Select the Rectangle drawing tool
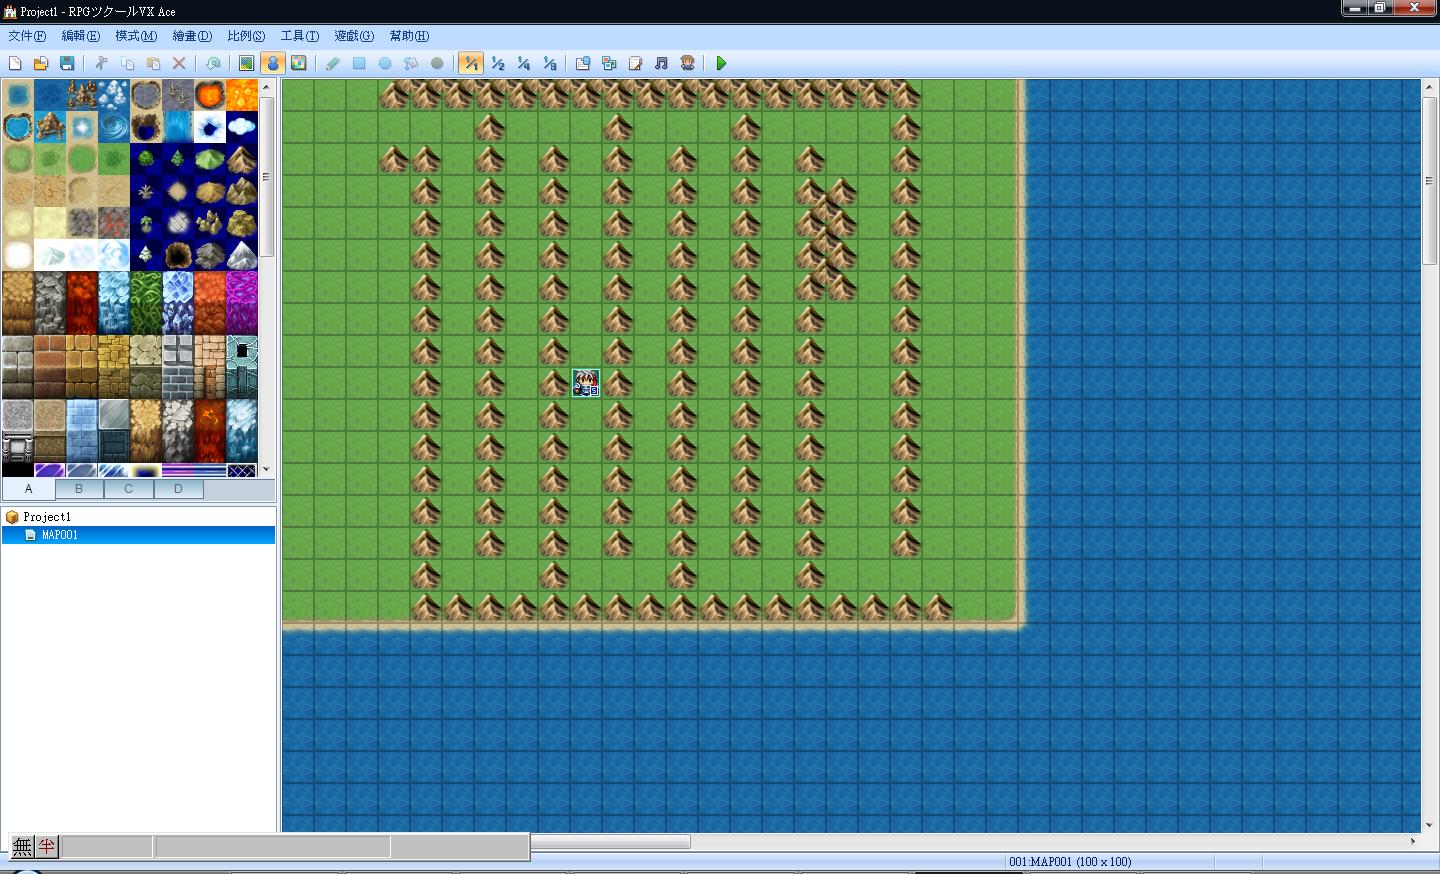The image size is (1440, 874). (x=359, y=63)
